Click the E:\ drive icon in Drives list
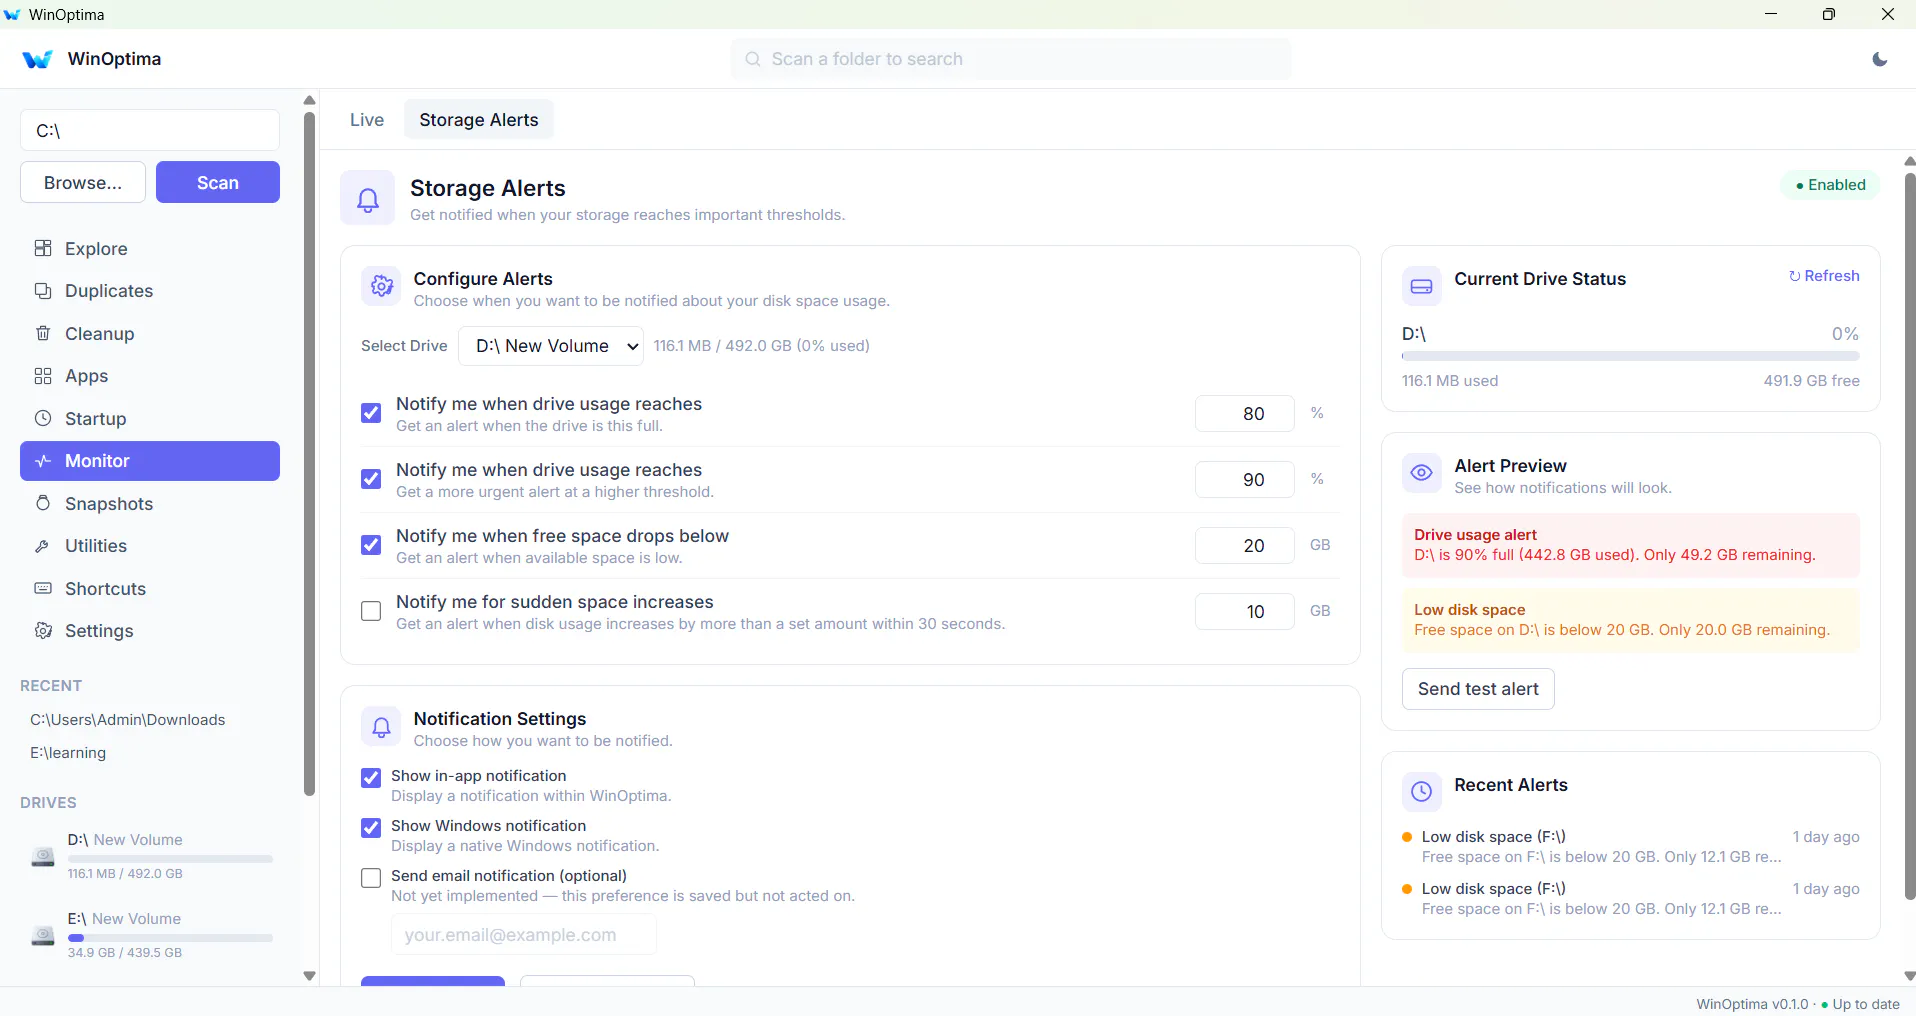The width and height of the screenshot is (1916, 1016). [x=43, y=936]
